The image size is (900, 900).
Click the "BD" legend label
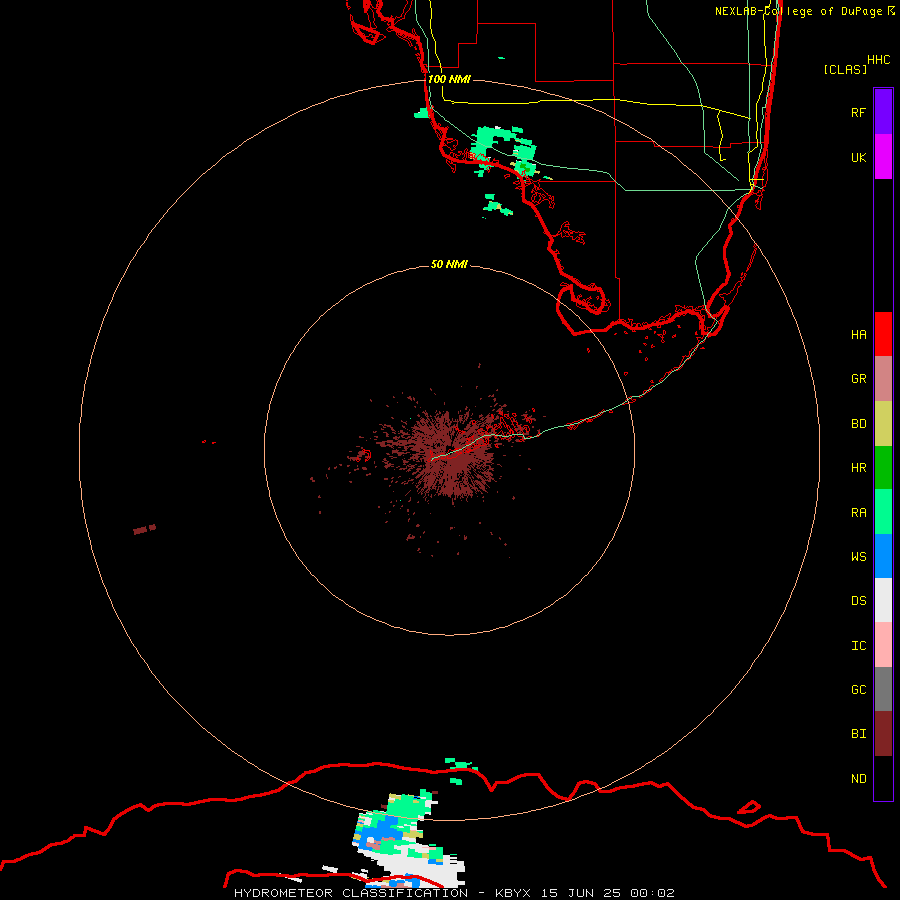click(x=858, y=424)
